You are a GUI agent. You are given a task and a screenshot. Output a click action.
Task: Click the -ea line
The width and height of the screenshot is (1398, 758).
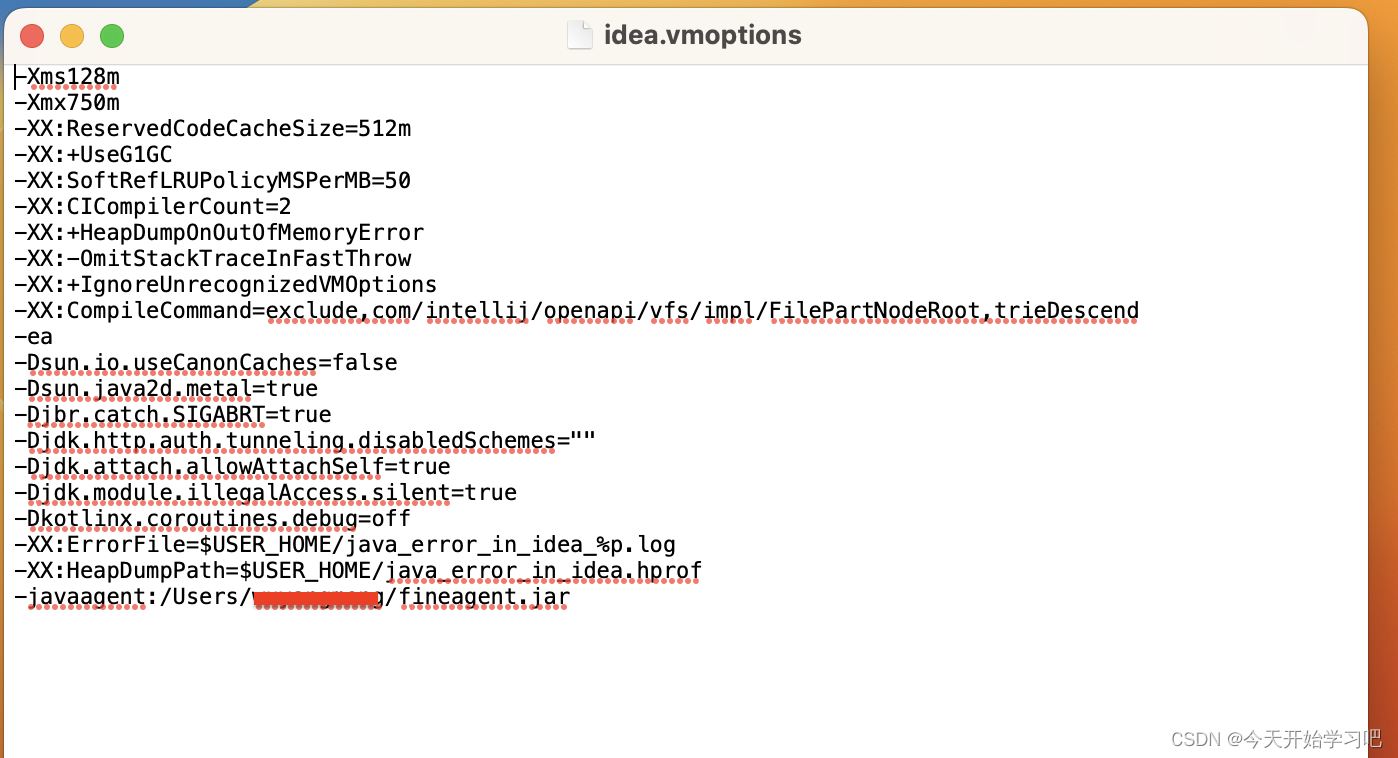33,337
